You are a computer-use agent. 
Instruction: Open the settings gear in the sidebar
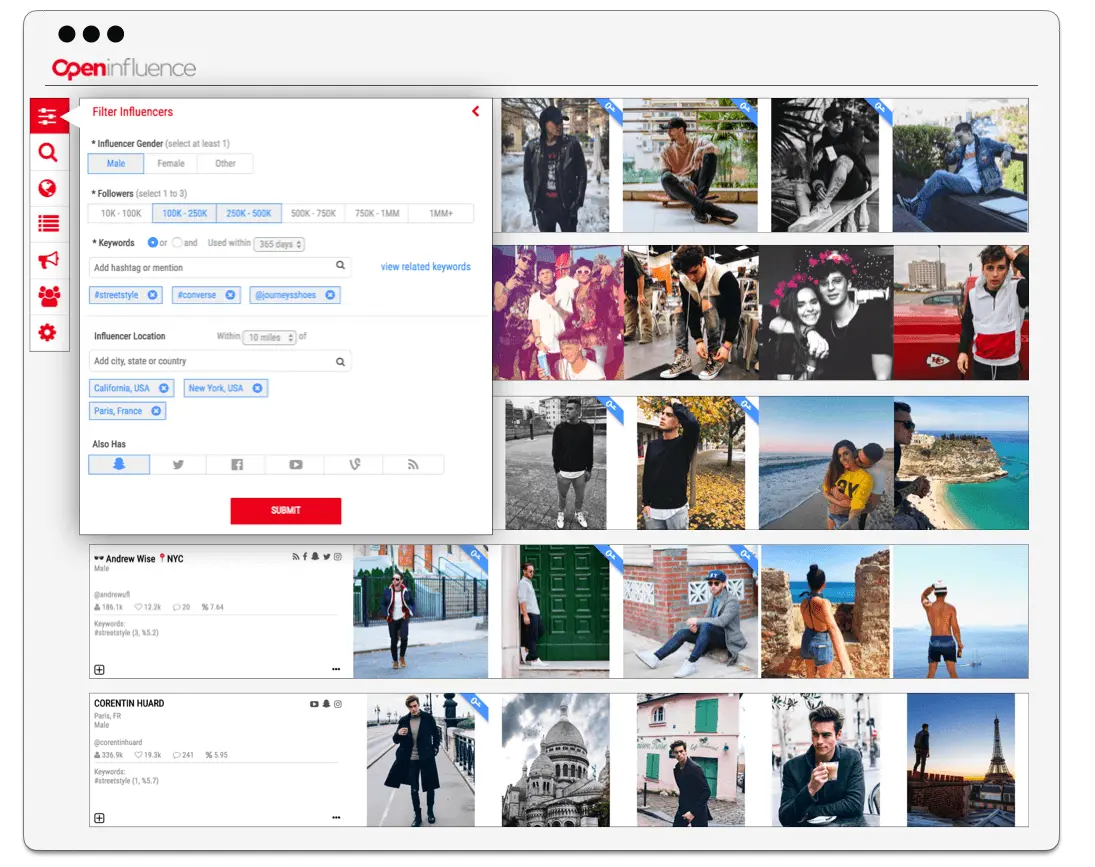[48, 333]
